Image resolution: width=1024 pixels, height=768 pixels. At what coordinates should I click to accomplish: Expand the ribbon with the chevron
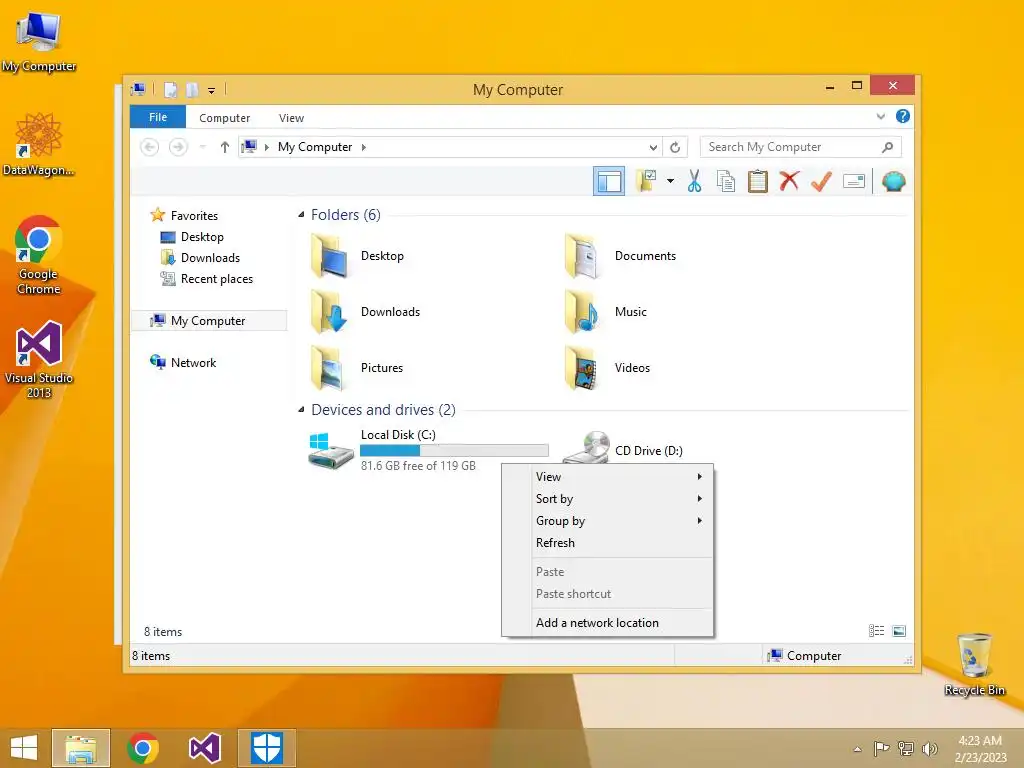coord(880,116)
